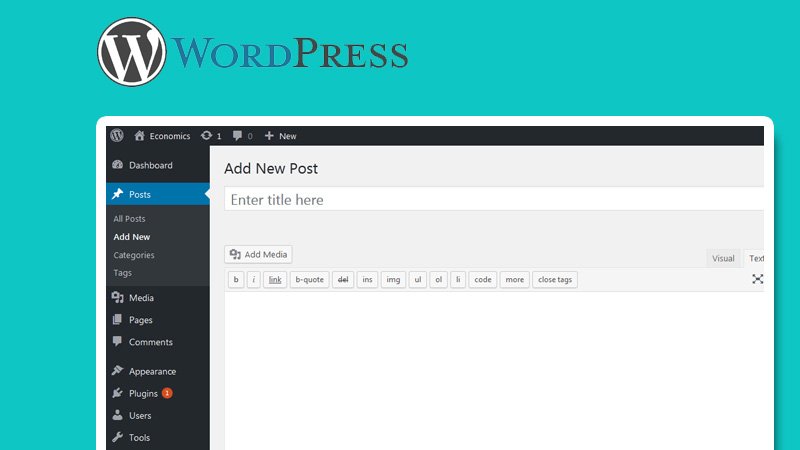Insert italic tag with i button

click(x=254, y=280)
